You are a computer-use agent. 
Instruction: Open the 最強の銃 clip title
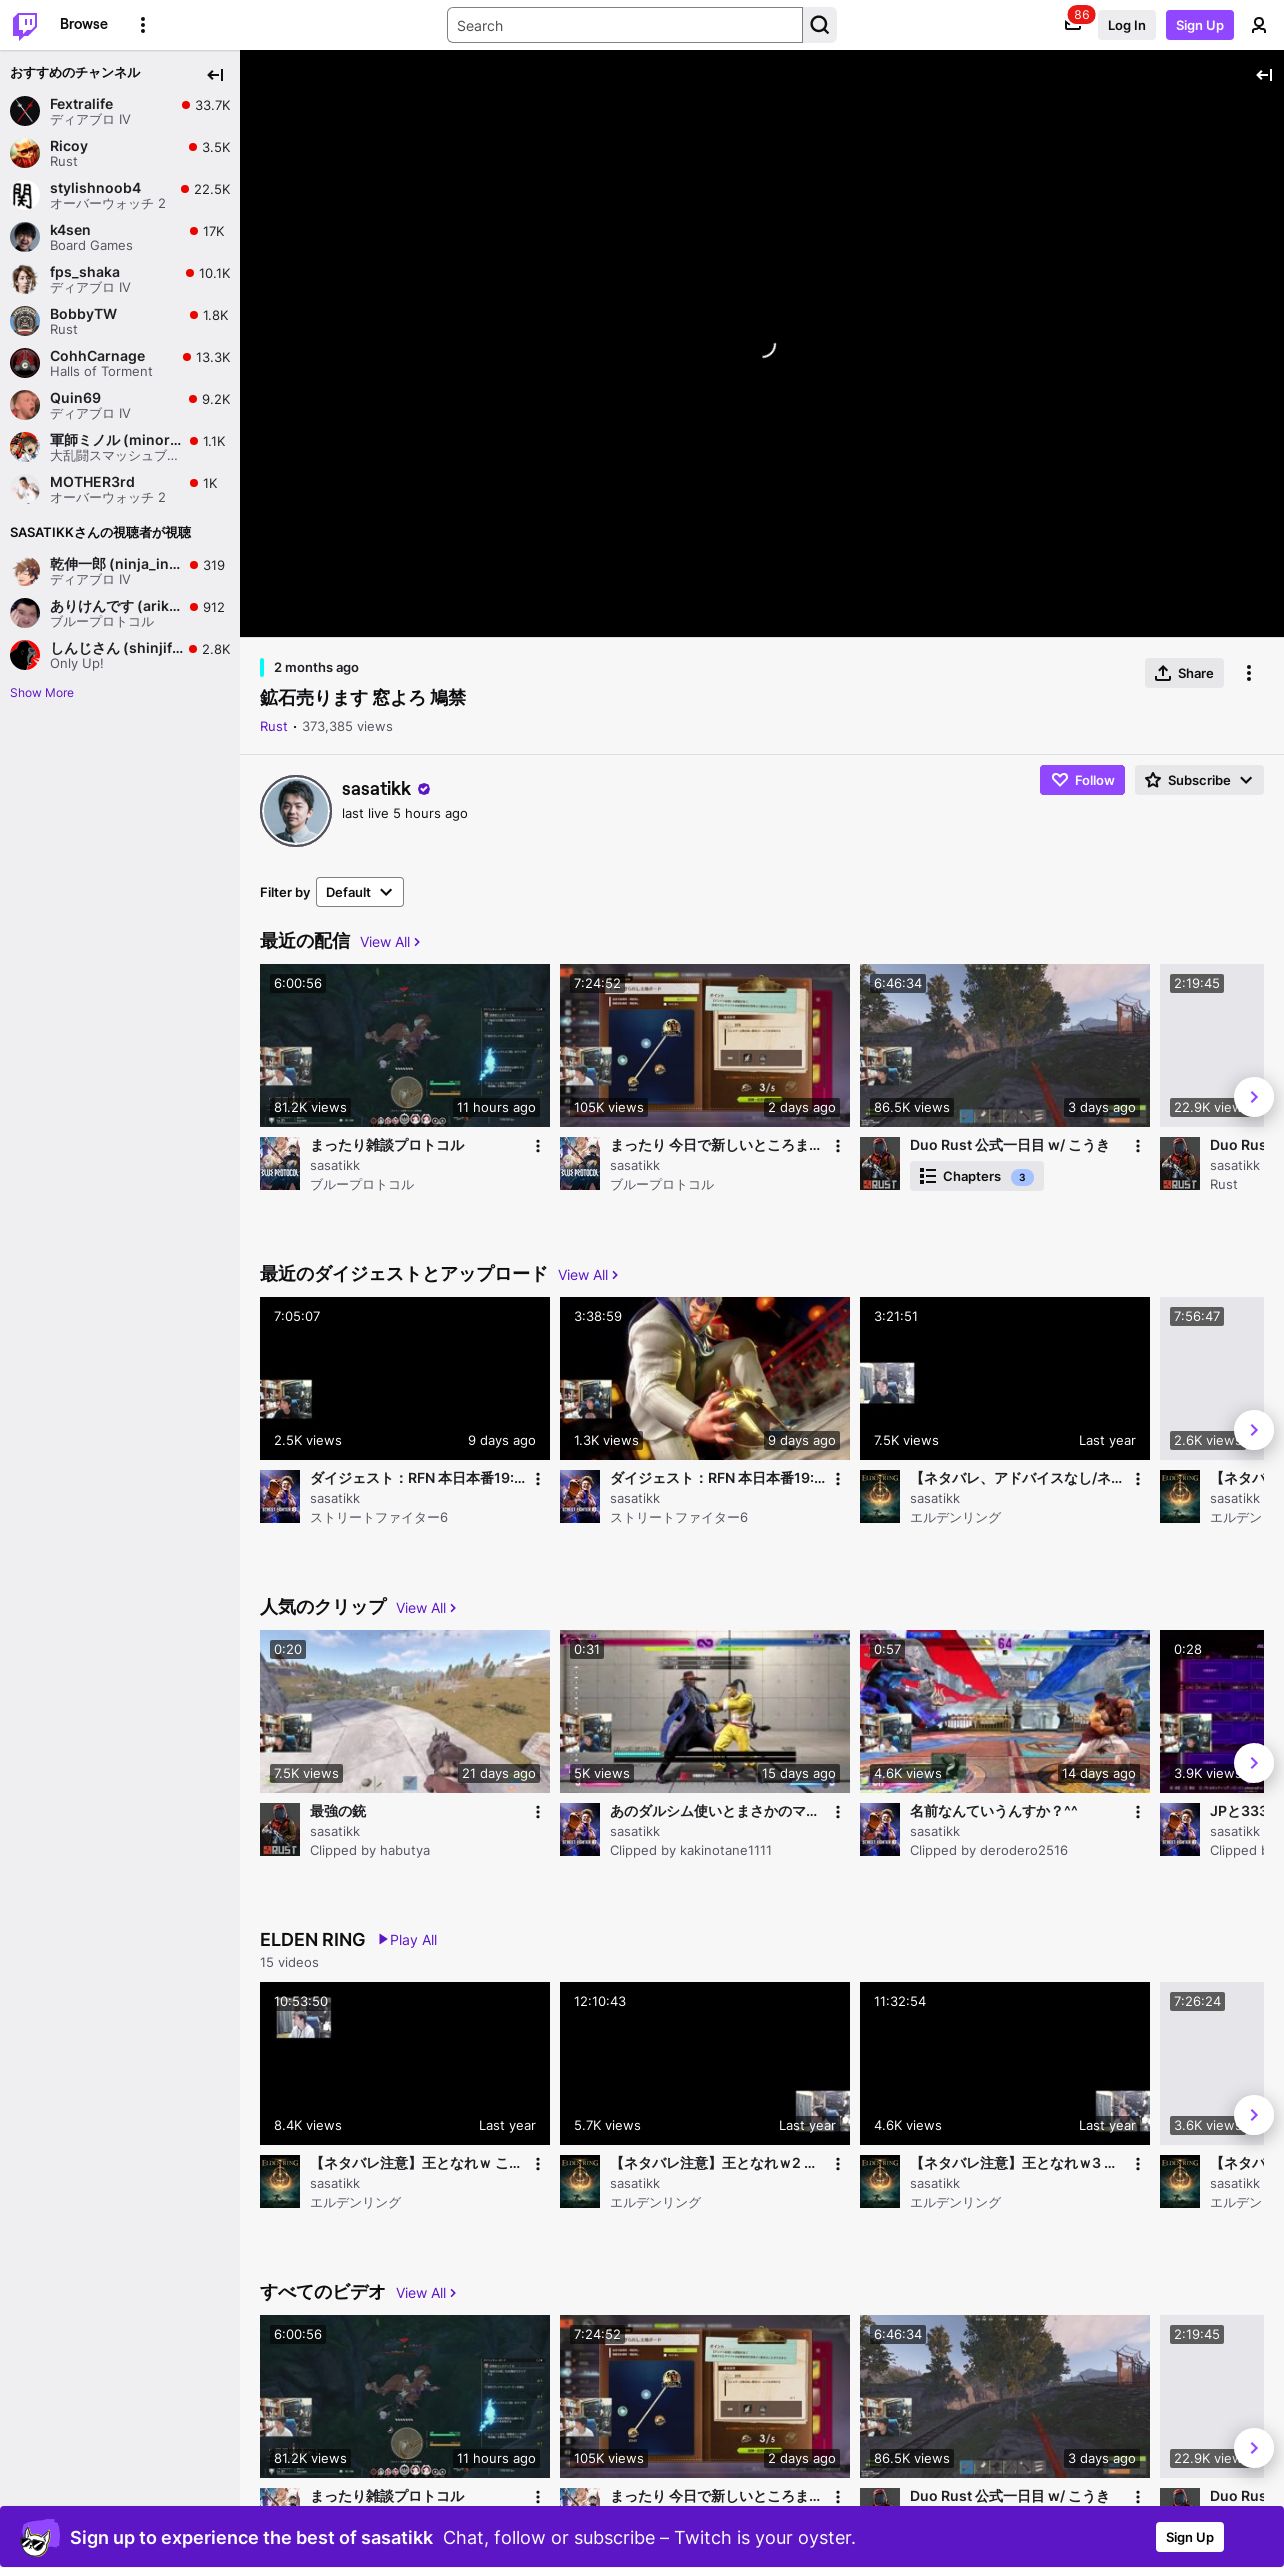click(338, 1811)
